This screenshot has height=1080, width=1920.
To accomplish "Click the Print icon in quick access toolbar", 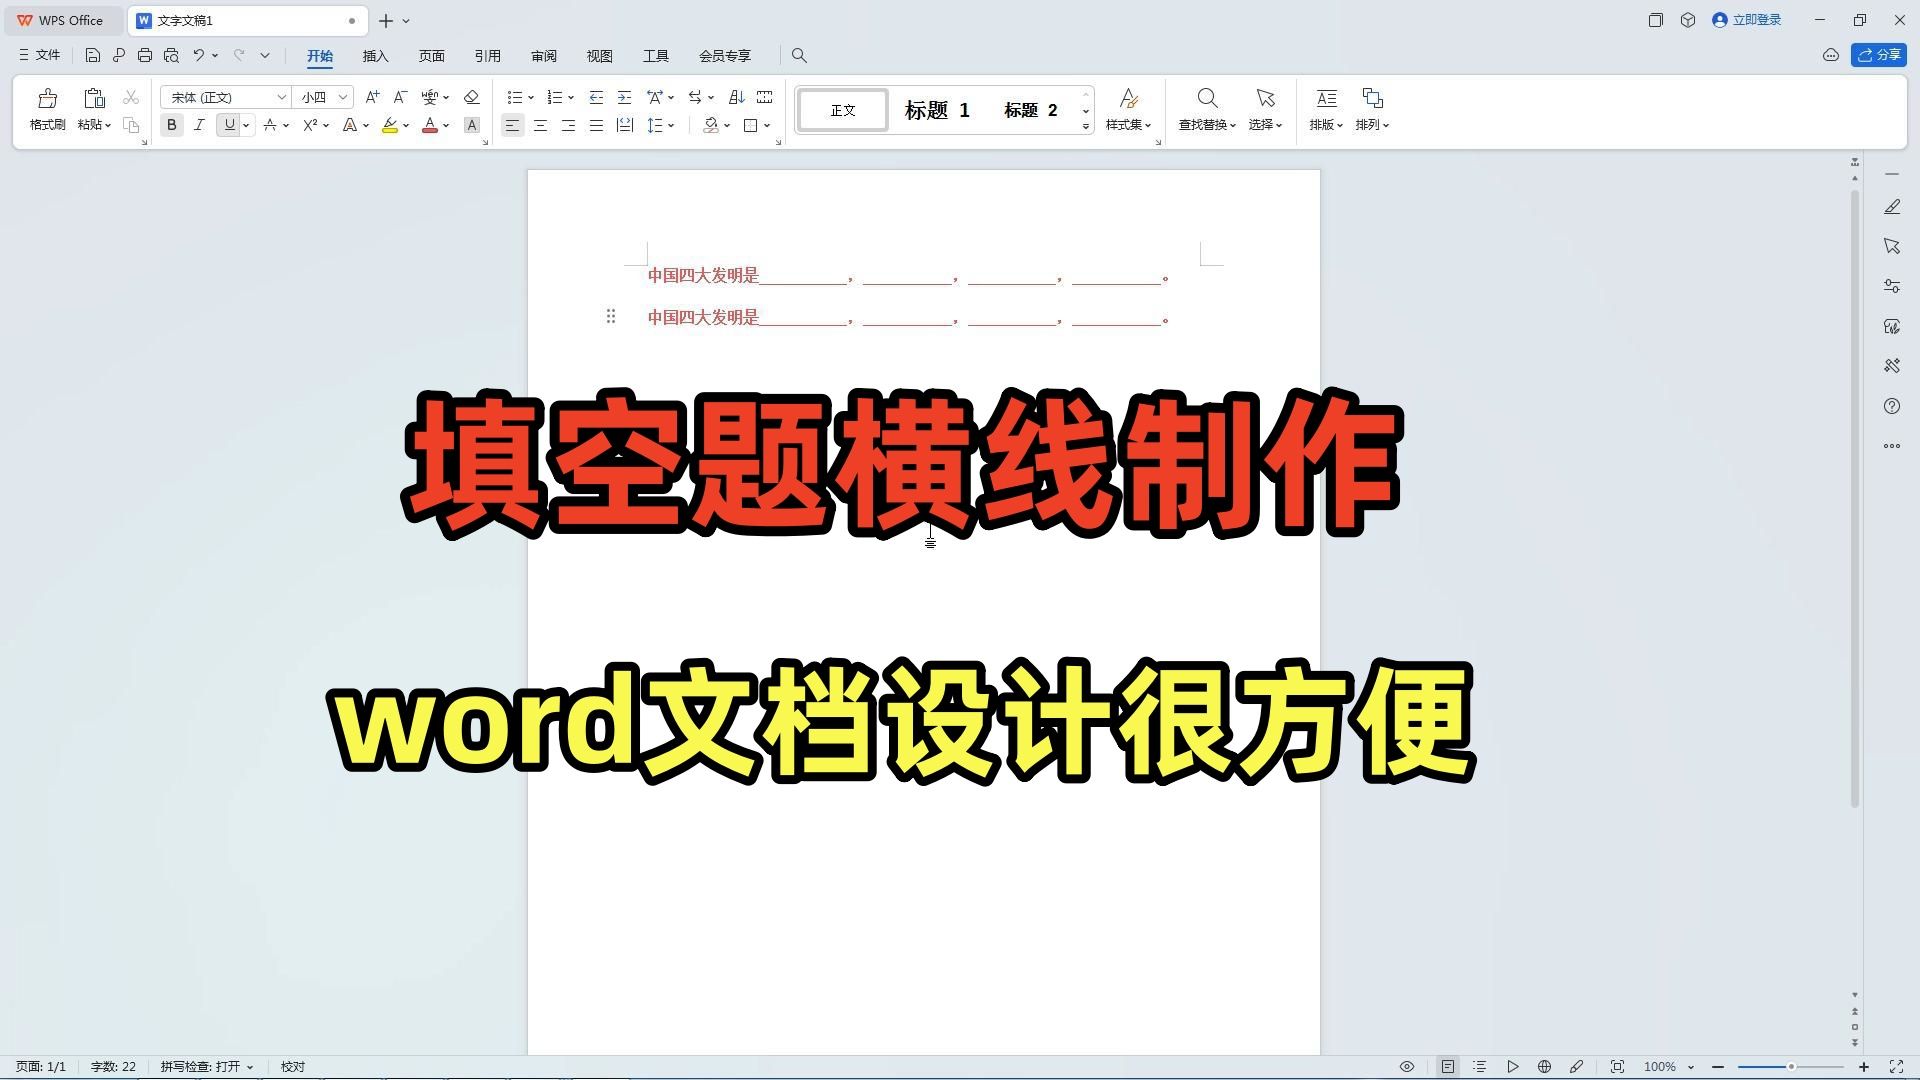I will (145, 55).
